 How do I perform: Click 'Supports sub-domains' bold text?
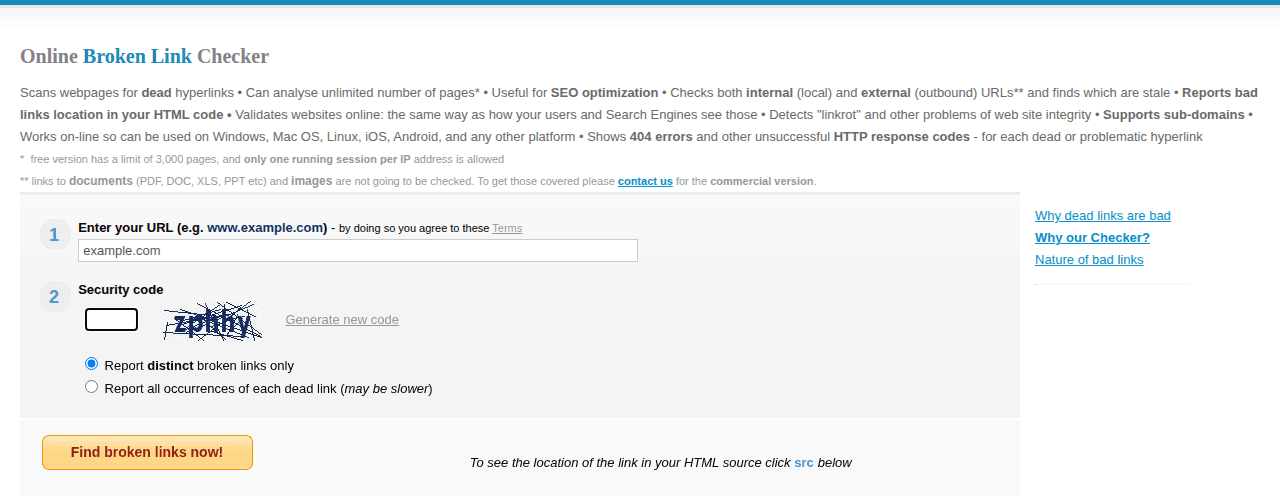[x=1174, y=114]
